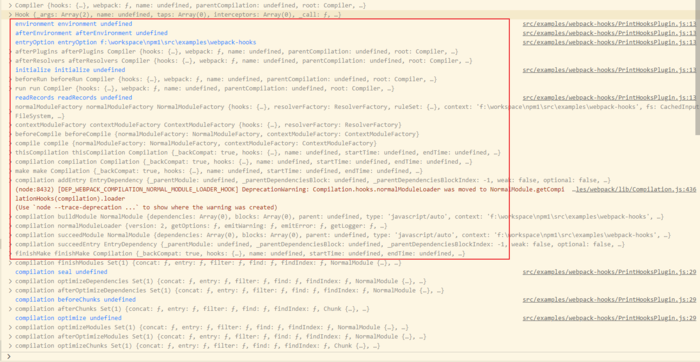This screenshot has height=362, width=700.
Task: Click the console input prompt at bottom
Action: coord(348,356)
